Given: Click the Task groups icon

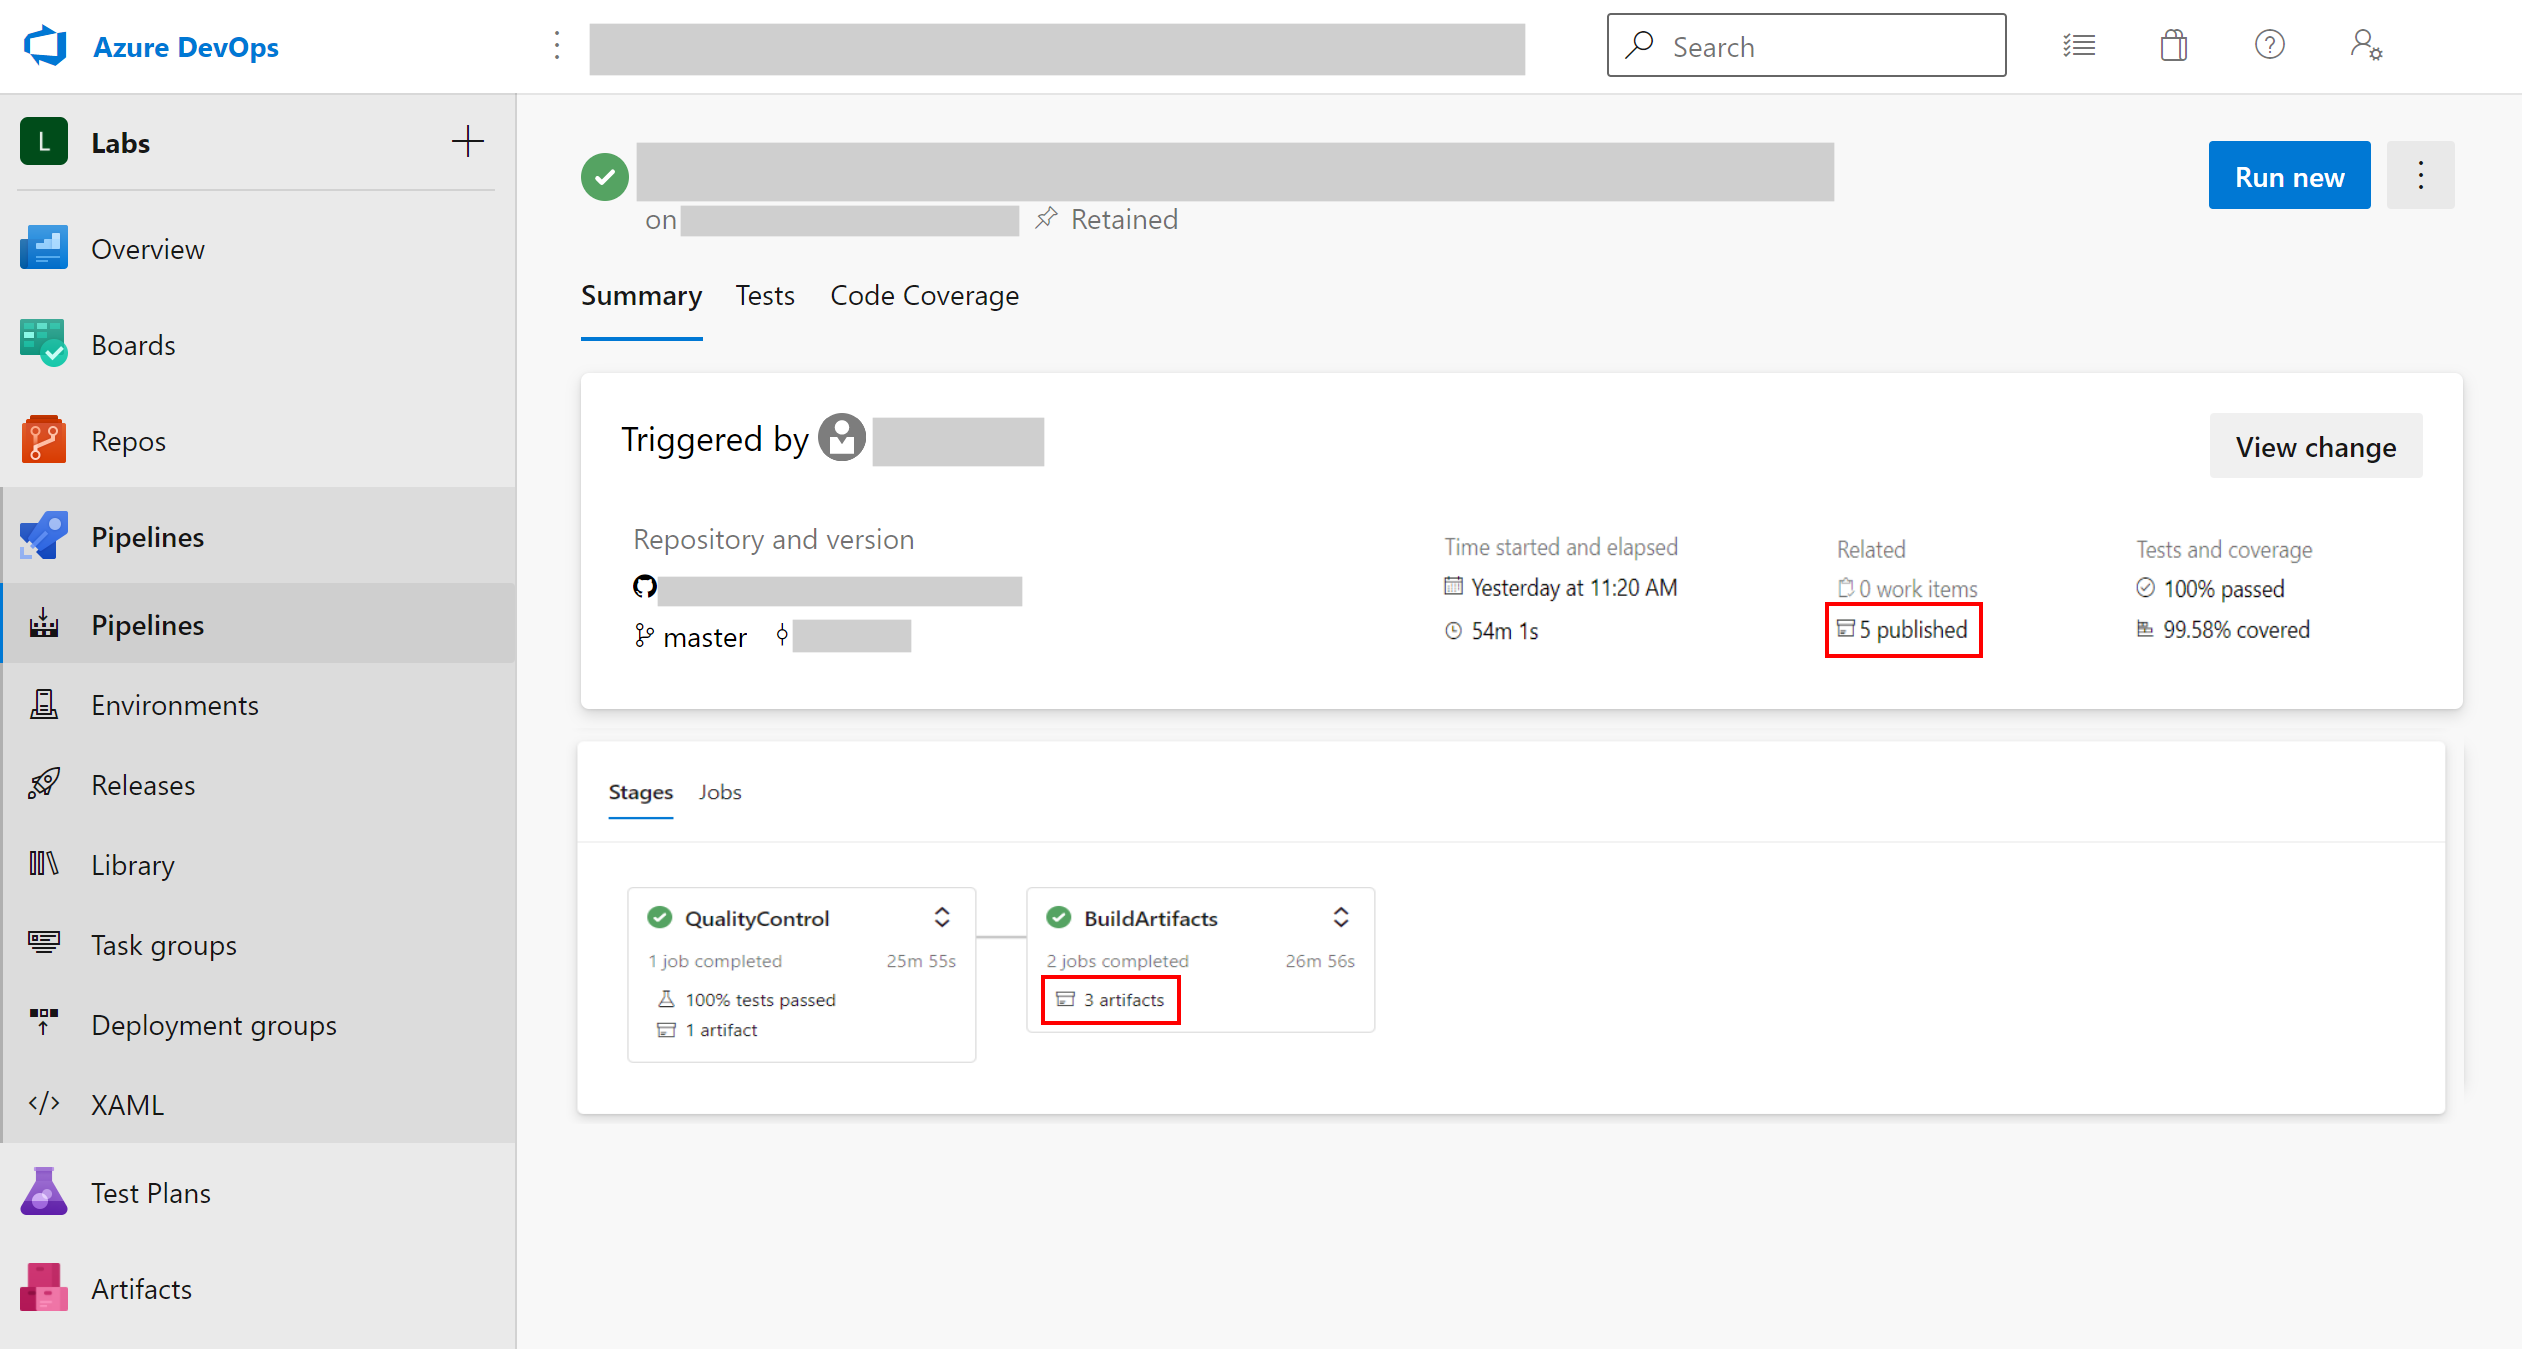Looking at the screenshot, I should 44,942.
